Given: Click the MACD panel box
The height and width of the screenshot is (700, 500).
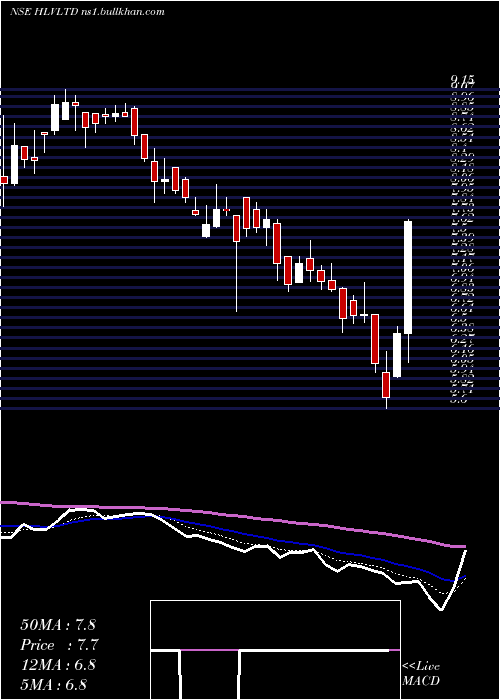Looking at the screenshot, I should pyautogui.click(x=275, y=650).
